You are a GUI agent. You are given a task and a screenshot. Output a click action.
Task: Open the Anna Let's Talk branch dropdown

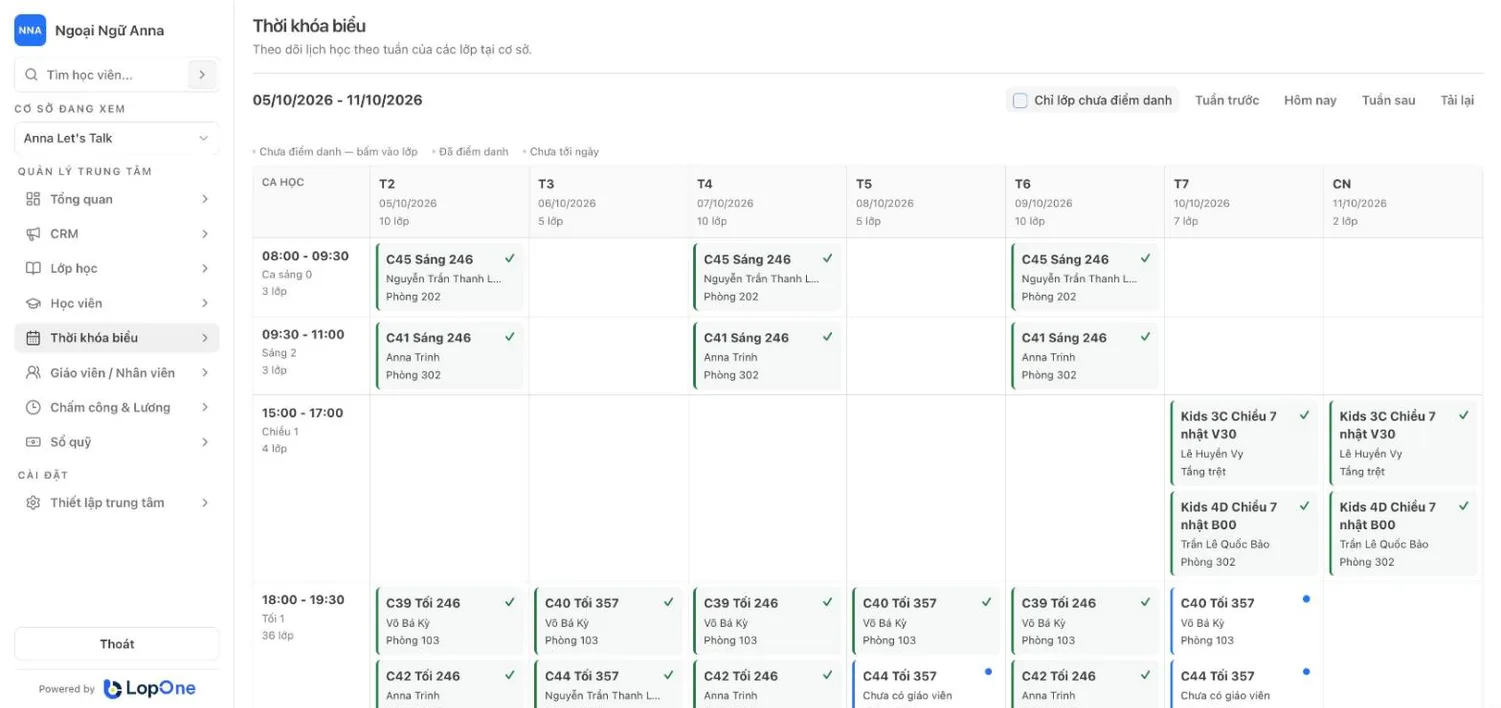point(117,138)
